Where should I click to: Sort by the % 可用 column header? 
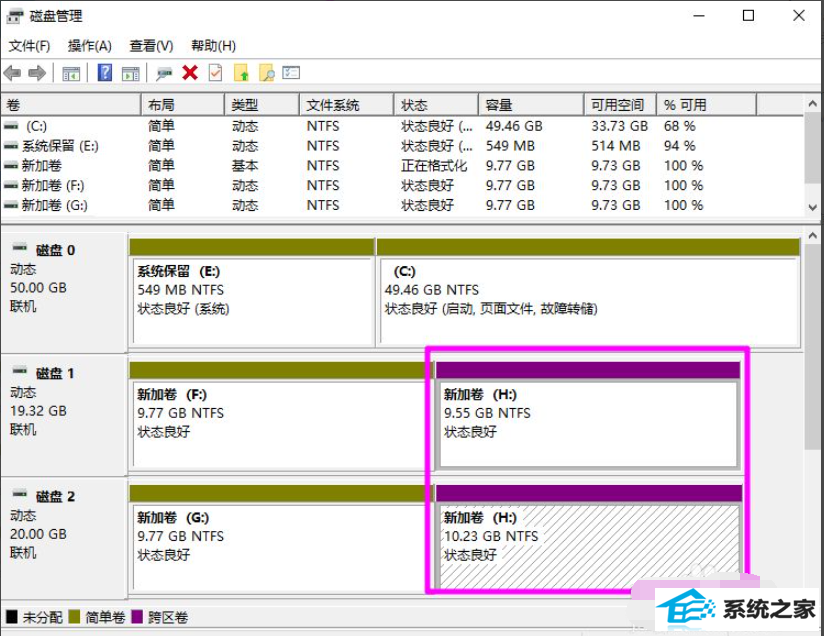(x=707, y=105)
